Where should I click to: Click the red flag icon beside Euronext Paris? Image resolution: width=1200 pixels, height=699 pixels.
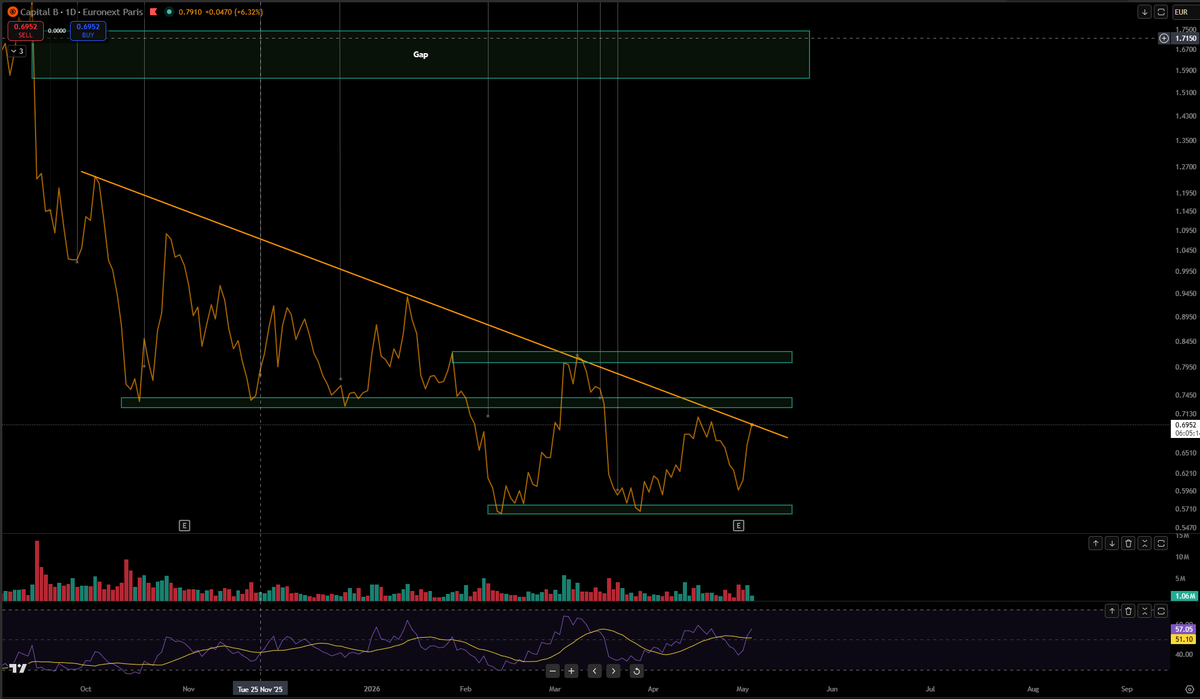tap(153, 12)
